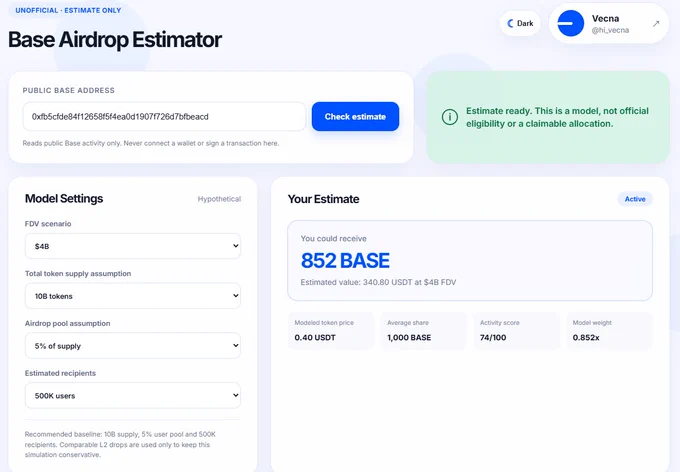Click the Base Airdrop Estimator heading
Screen dimensions: 680x472
pos(115,39)
